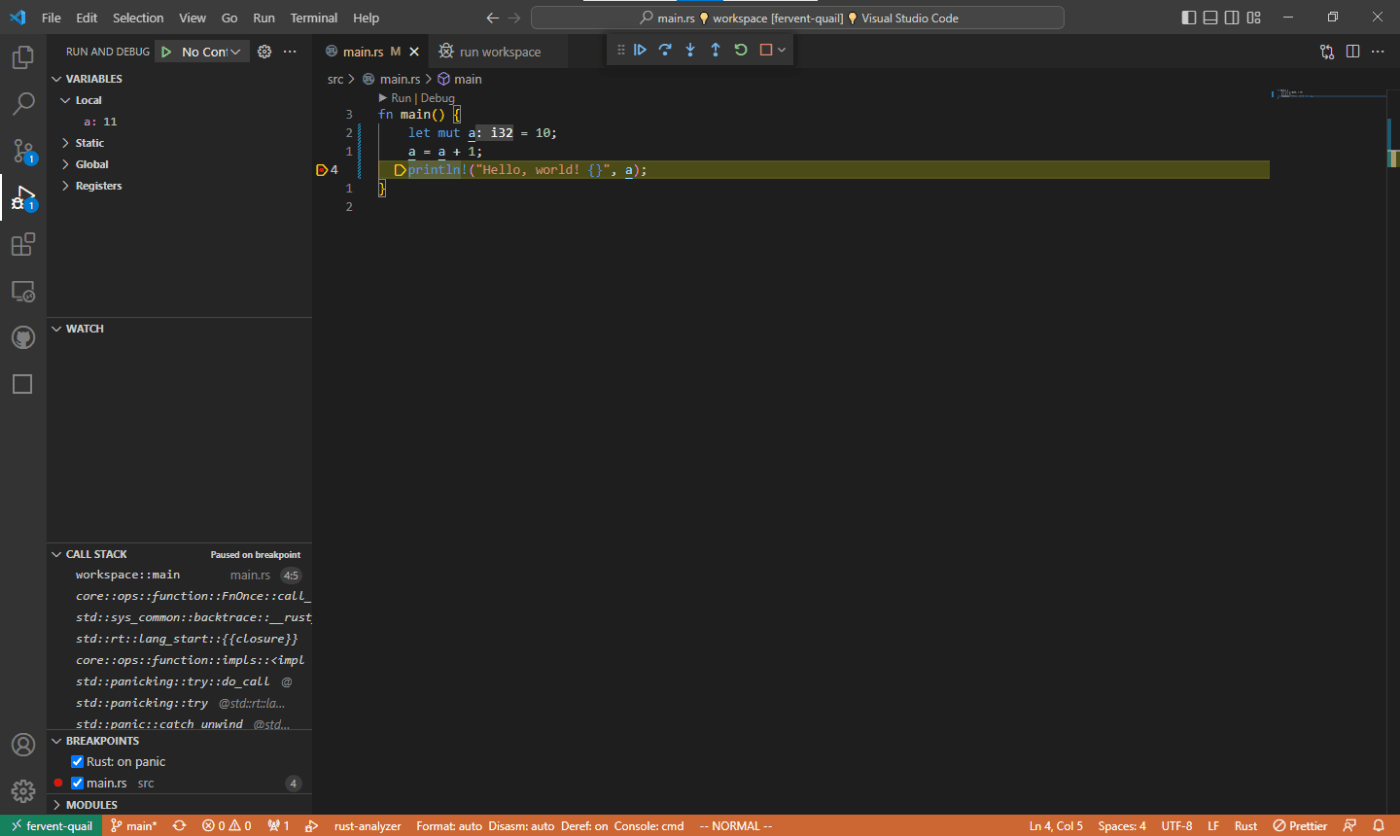
Task: Open the Remote Explorer view
Action: point(23,291)
